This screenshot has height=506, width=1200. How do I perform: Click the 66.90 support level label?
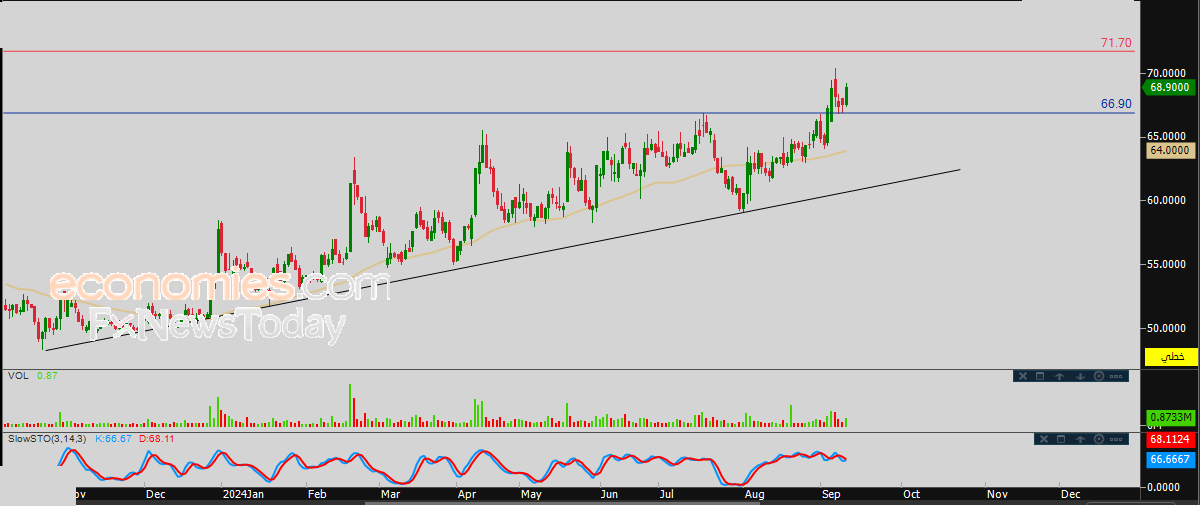click(x=1116, y=104)
